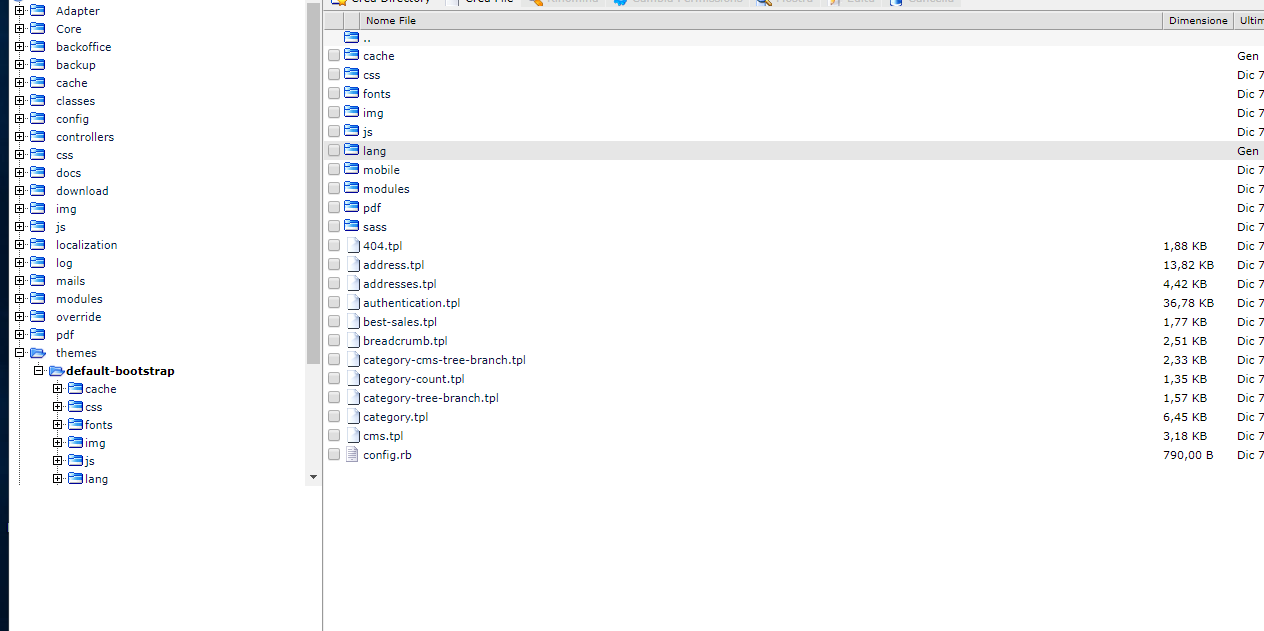The height and width of the screenshot is (631, 1264).
Task: Click the tree panel scrollbar down arrow
Action: (x=313, y=478)
